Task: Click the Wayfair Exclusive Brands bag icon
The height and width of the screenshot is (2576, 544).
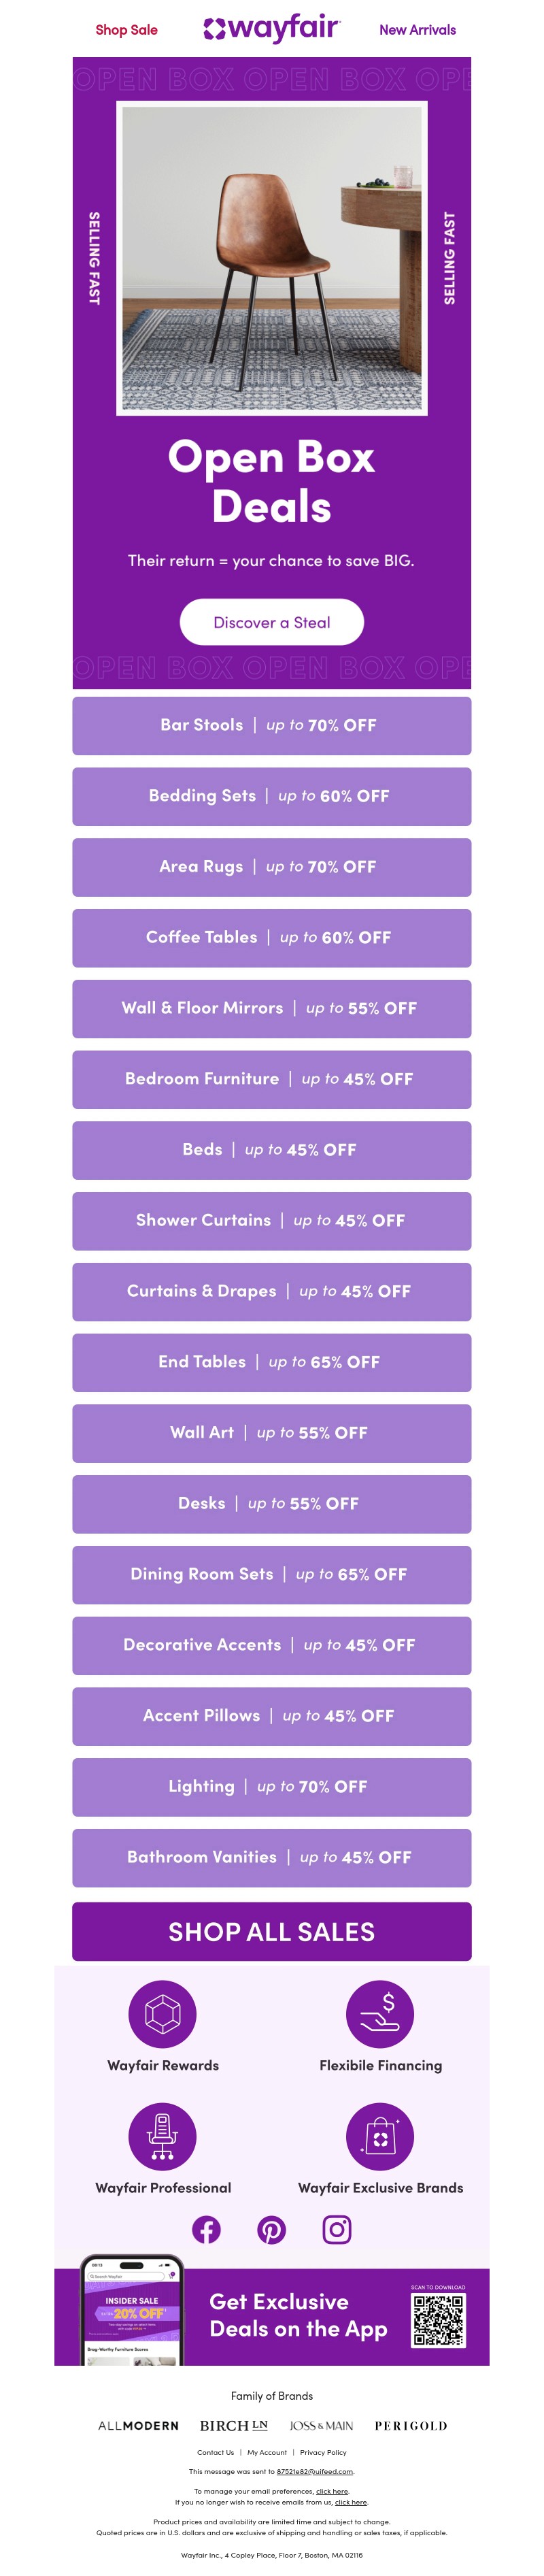Action: click(380, 2136)
